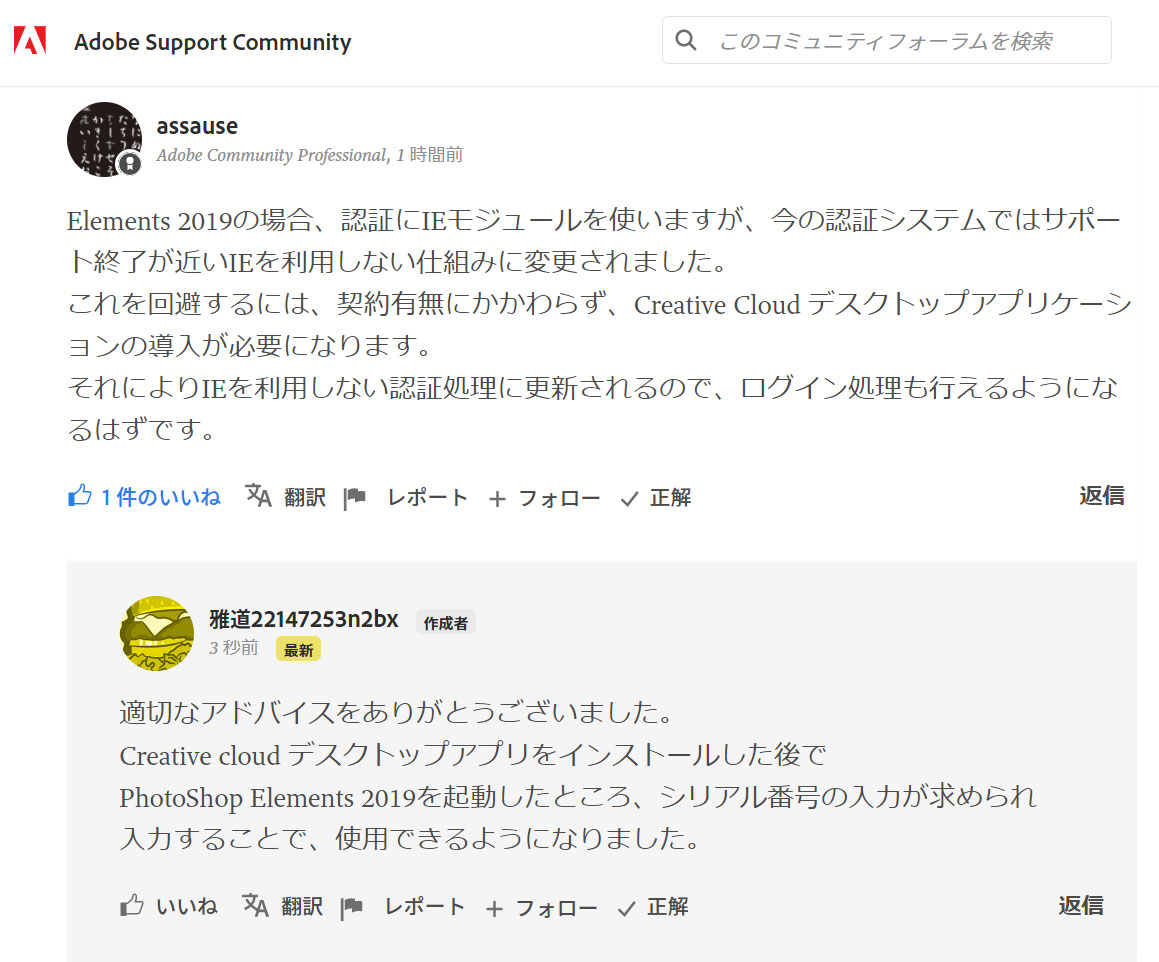Viewport: 1159px width, 962px height.
Task: Follow the author's reply via フォロー
Action: (x=541, y=908)
